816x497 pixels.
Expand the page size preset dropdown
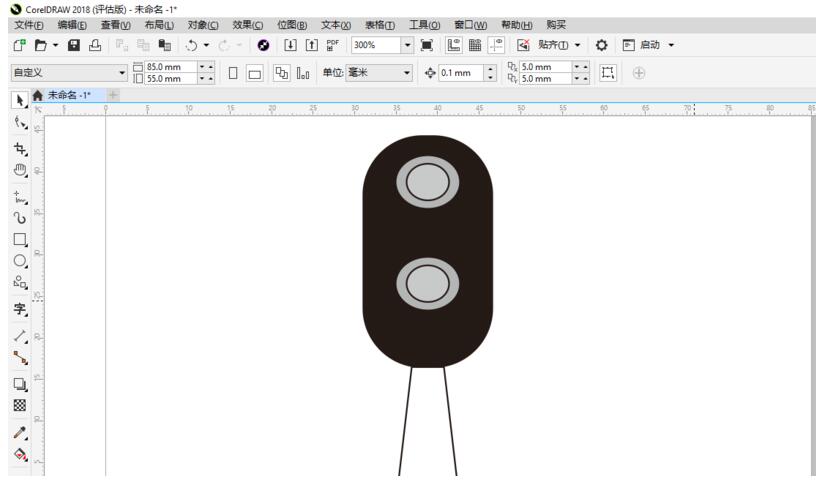tap(123, 72)
